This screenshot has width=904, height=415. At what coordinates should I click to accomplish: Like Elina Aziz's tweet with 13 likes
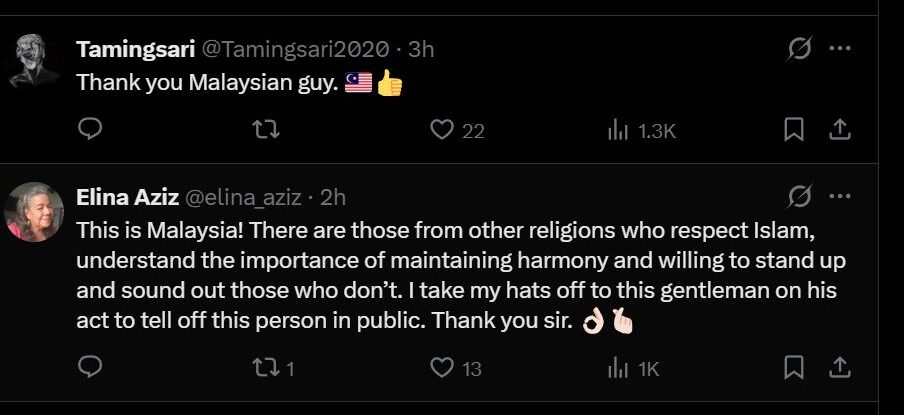456,368
